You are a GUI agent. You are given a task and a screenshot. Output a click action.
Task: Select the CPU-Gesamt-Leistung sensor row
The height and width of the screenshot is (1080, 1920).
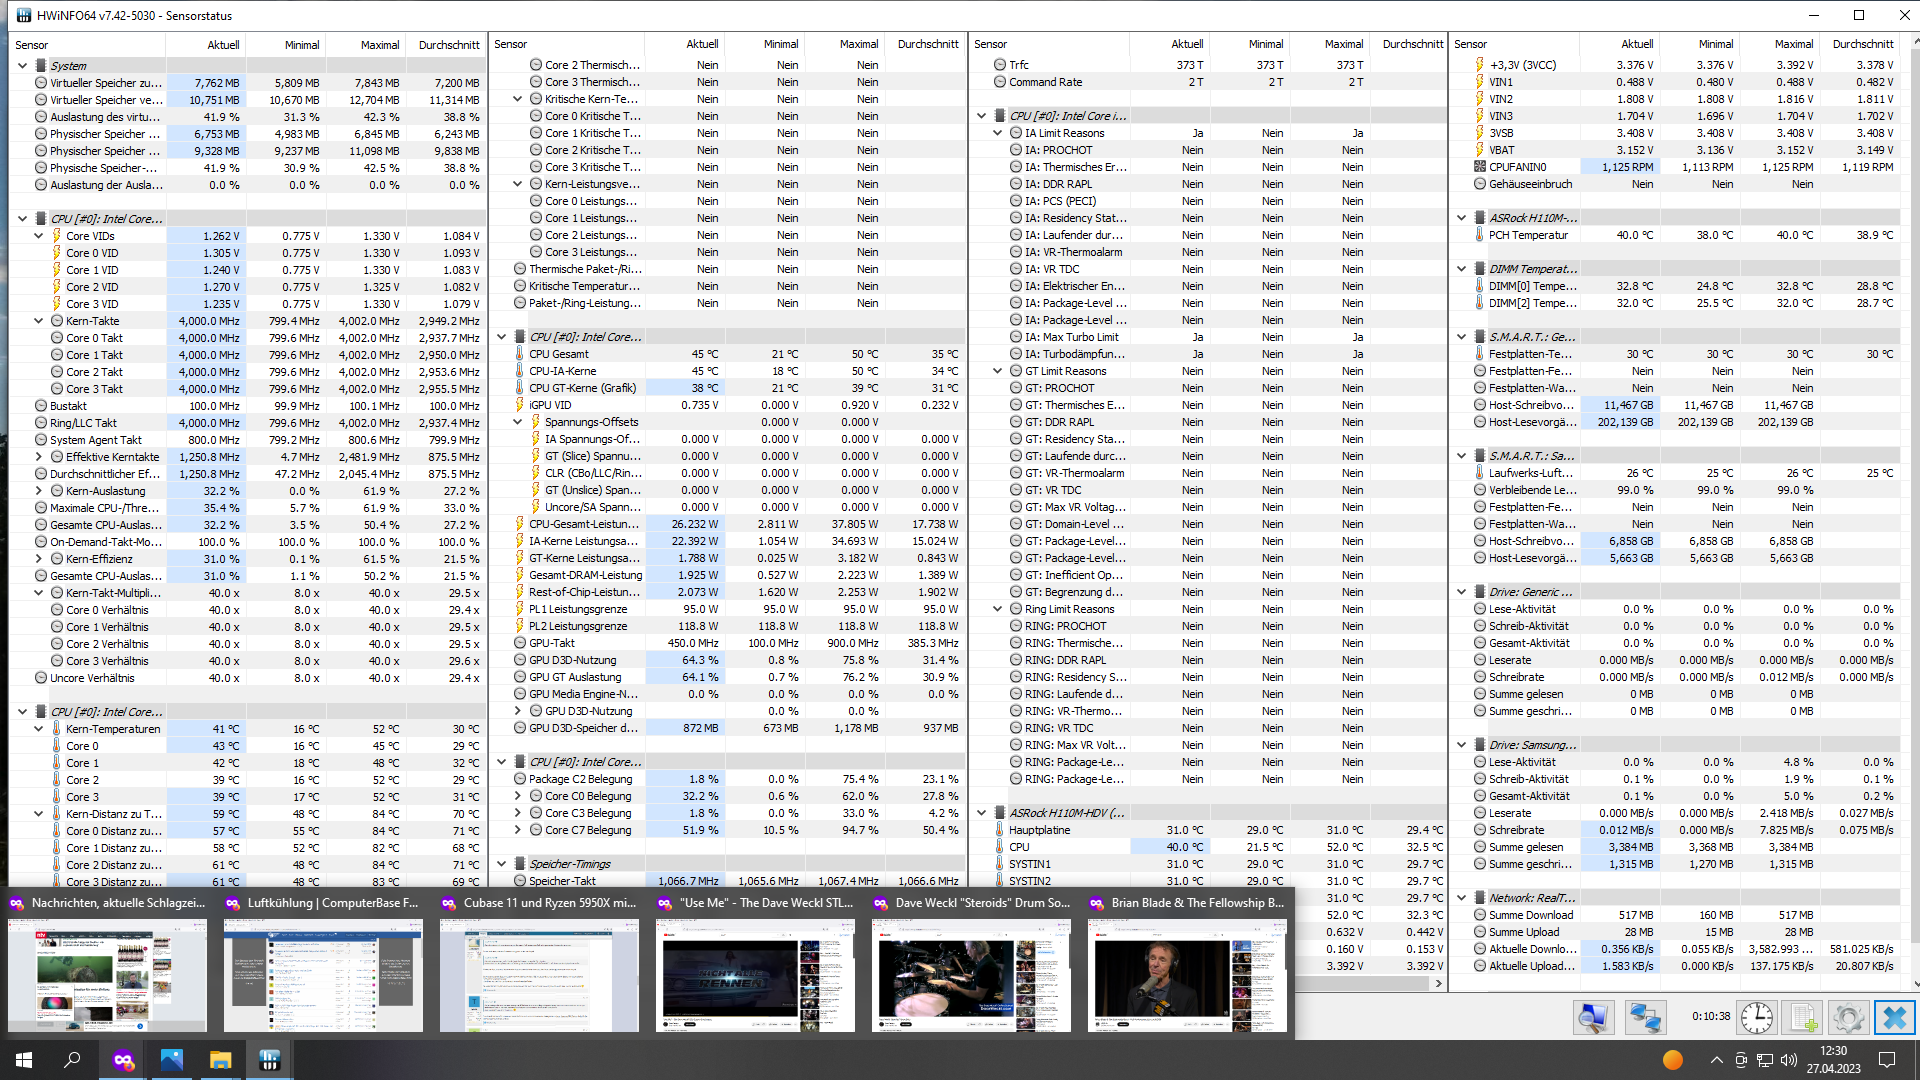point(583,524)
